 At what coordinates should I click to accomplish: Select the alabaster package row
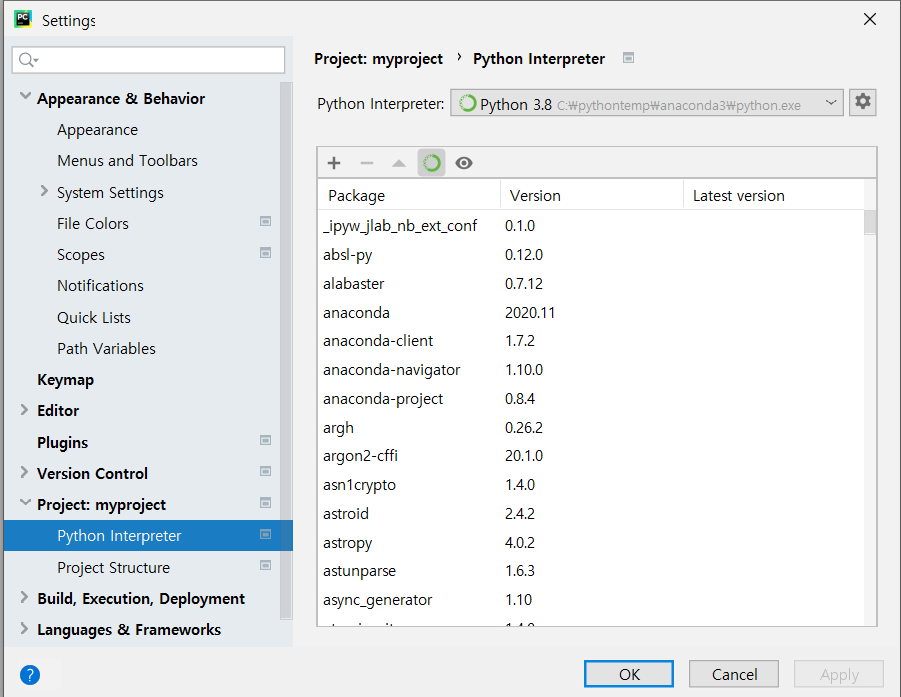[x=591, y=283]
